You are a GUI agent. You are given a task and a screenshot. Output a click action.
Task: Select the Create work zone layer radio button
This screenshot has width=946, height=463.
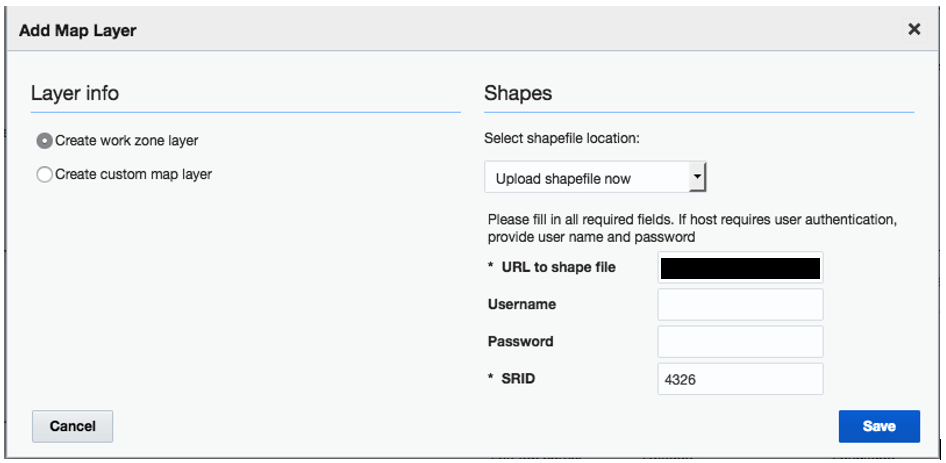(44, 141)
